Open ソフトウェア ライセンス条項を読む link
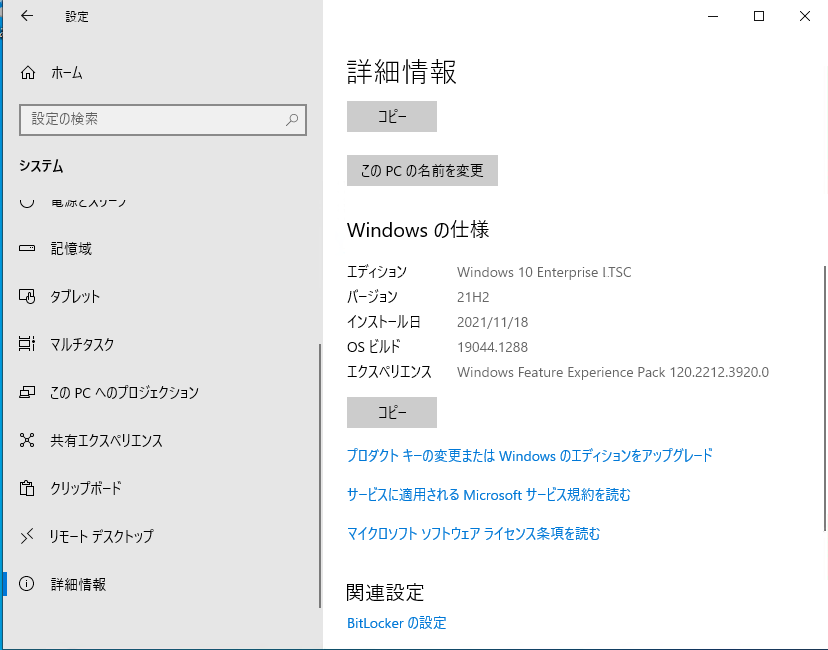 (x=474, y=534)
